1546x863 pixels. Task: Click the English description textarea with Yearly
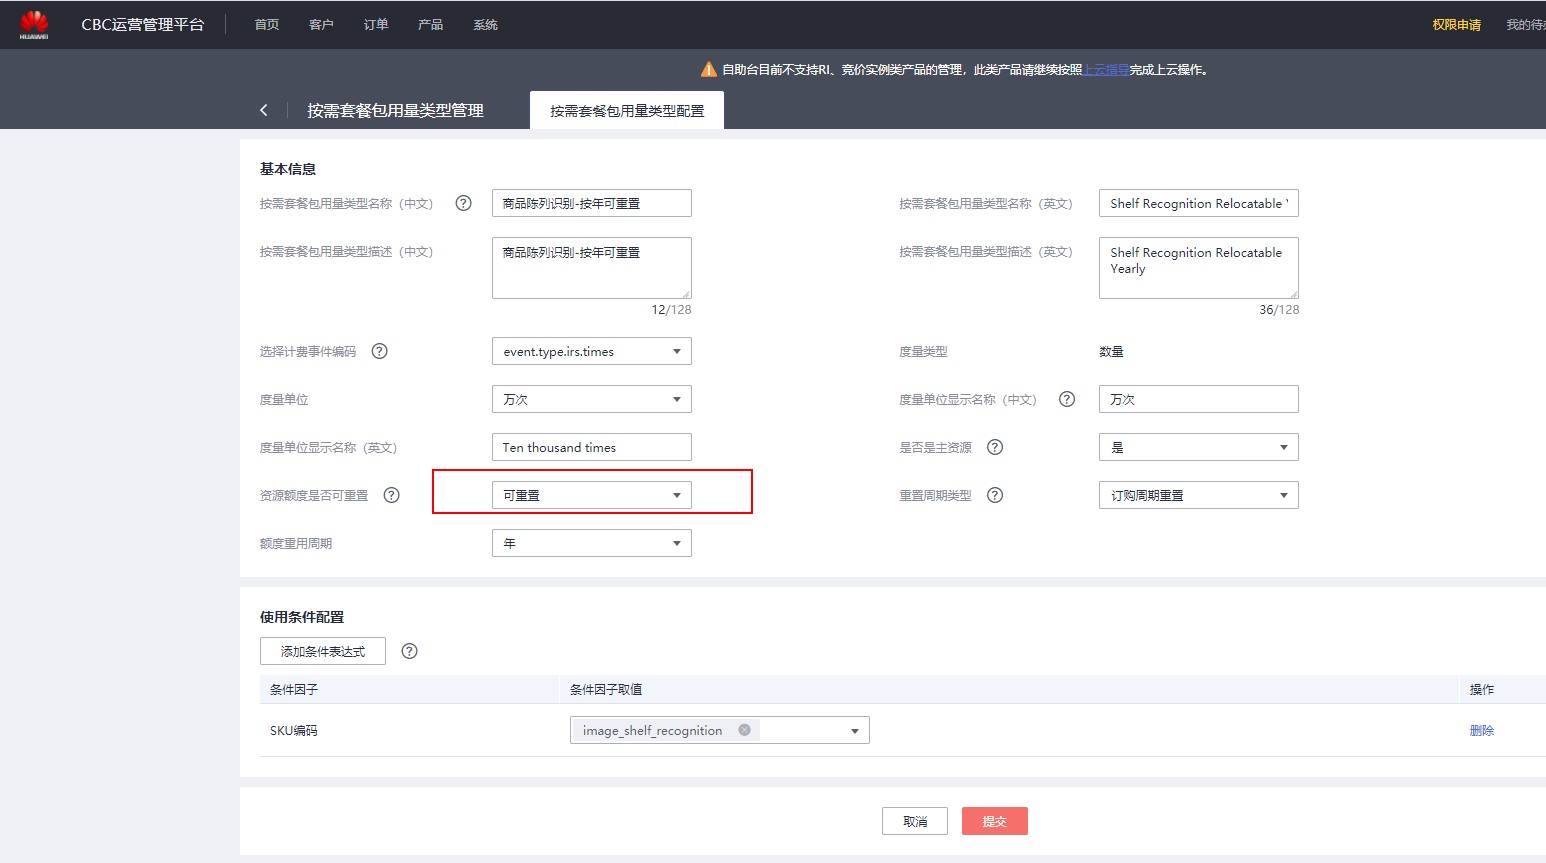point(1199,268)
